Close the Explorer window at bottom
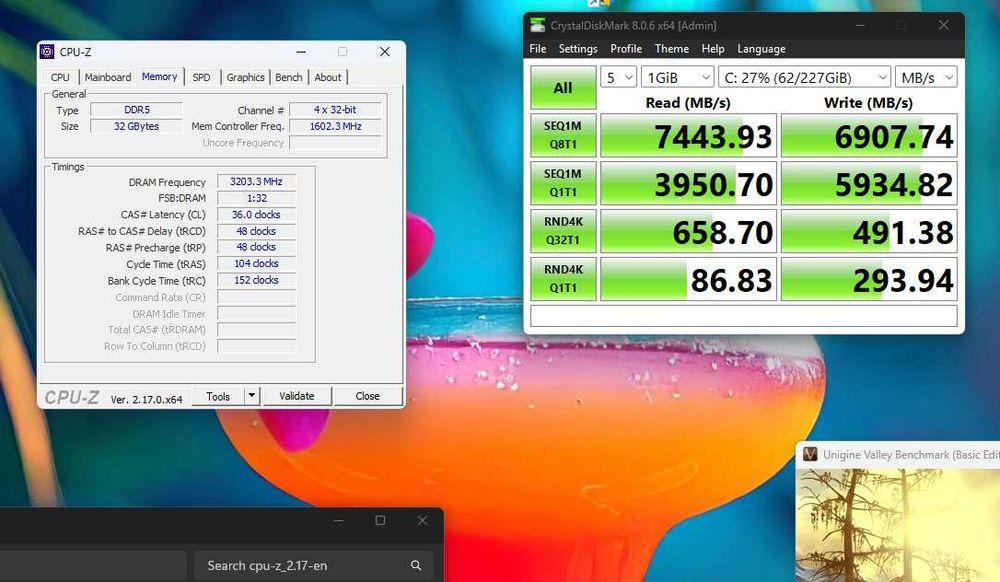1000x582 pixels. (422, 520)
